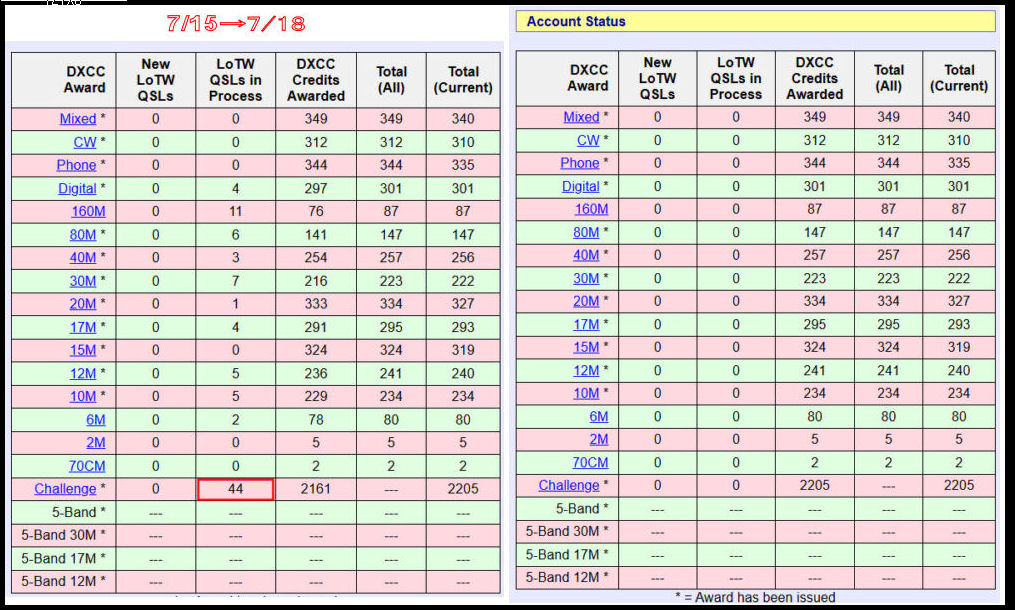This screenshot has height=610, width=1015.
Task: Open 20M link under Account Status
Action: click(586, 301)
